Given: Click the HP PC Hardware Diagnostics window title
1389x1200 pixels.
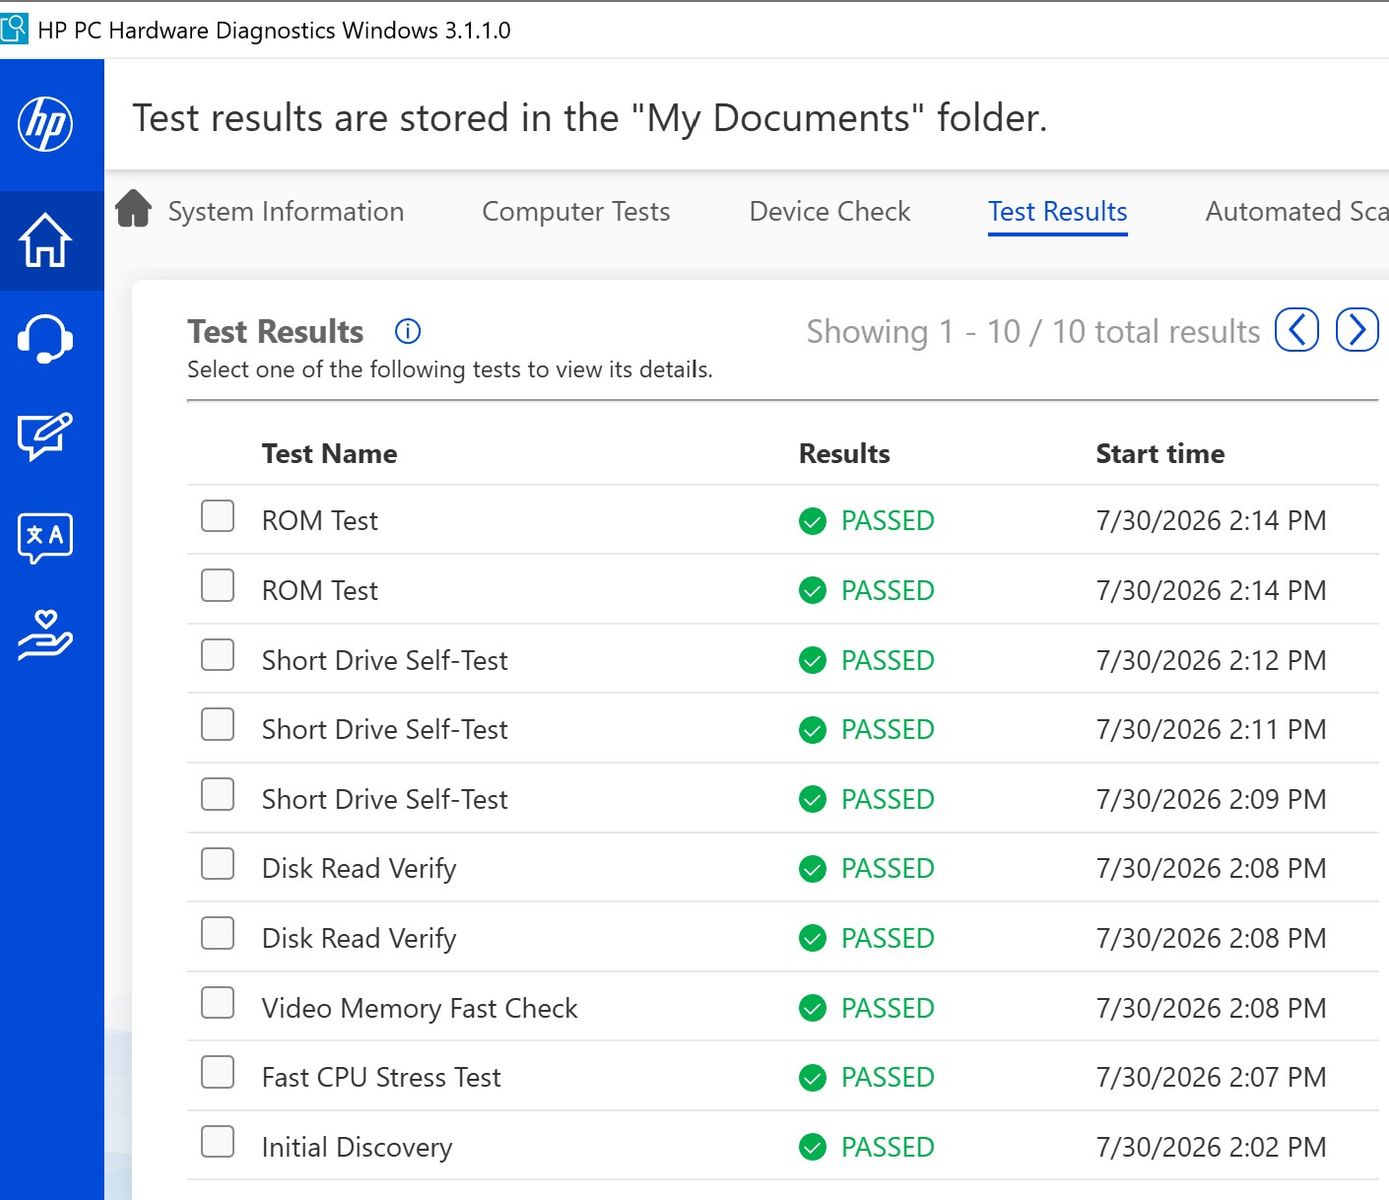Looking at the screenshot, I should pyautogui.click(x=274, y=30).
